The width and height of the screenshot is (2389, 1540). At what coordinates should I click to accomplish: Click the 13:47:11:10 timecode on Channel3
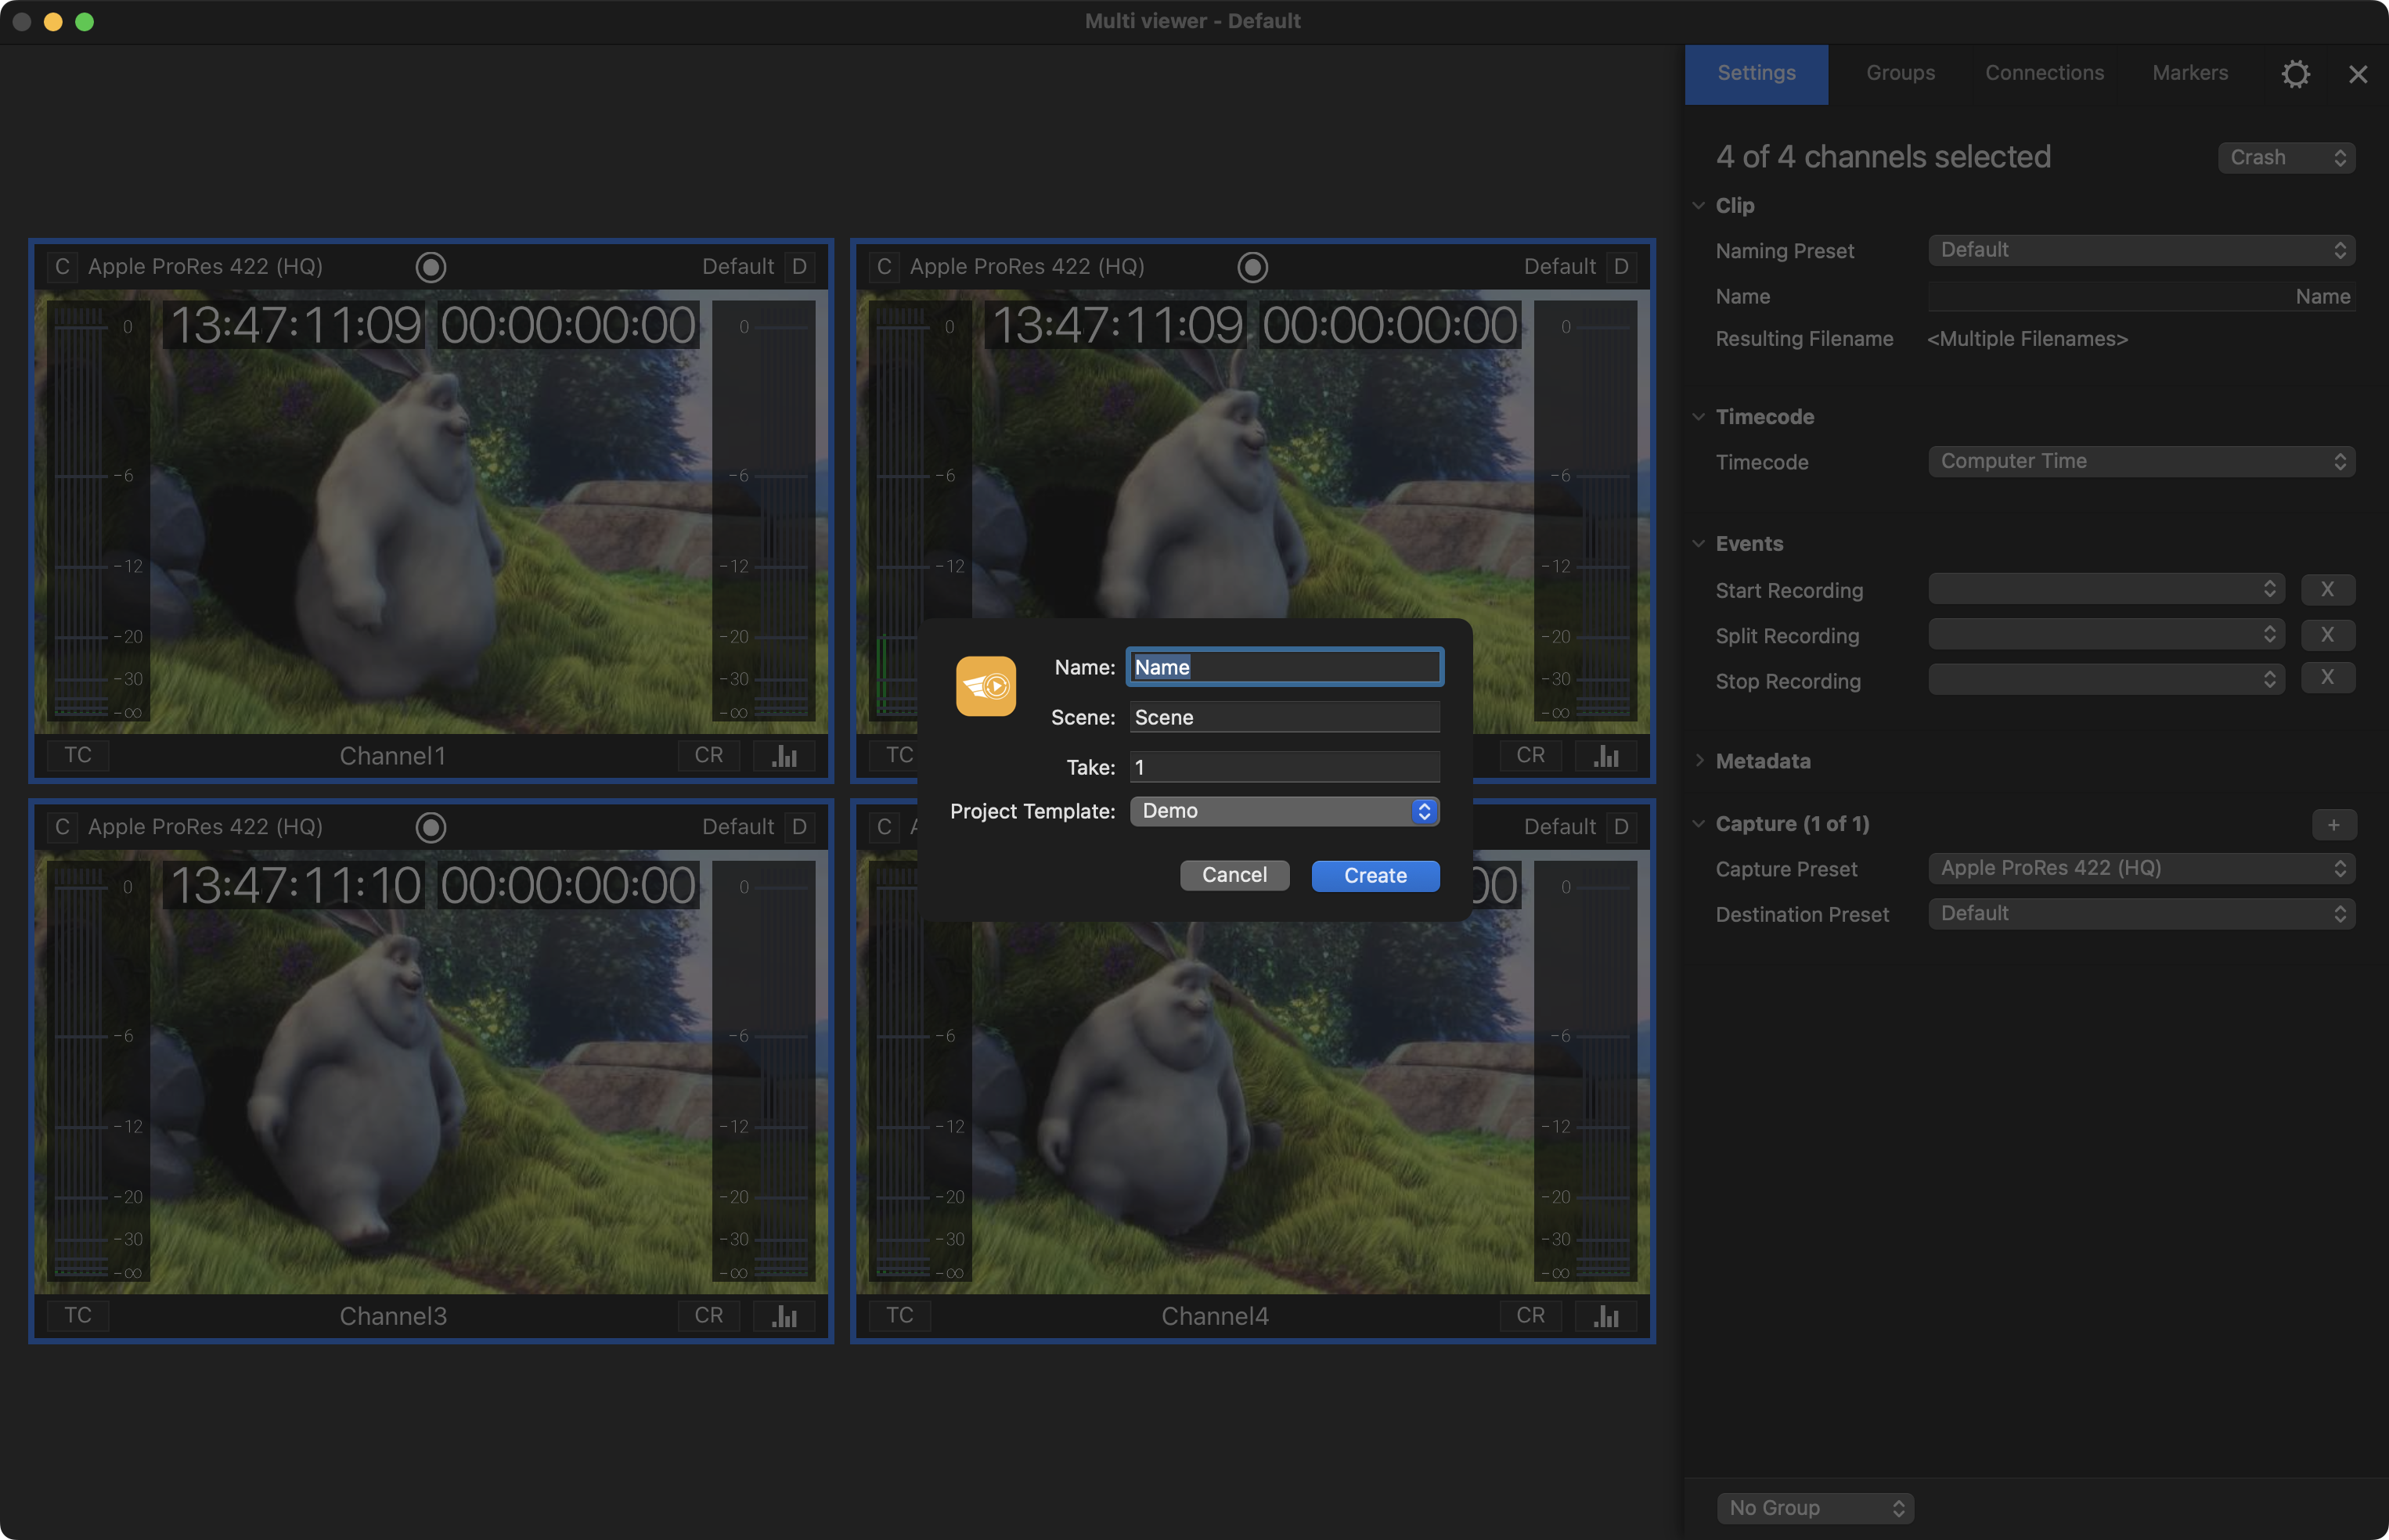[x=296, y=886]
